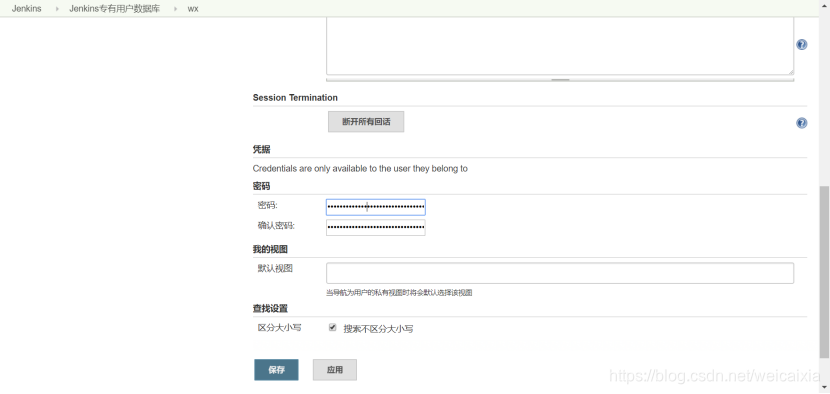Image resolution: width=830 pixels, height=394 pixels.
Task: Expand breadcrumb arrow before wx
Action: (x=175, y=9)
